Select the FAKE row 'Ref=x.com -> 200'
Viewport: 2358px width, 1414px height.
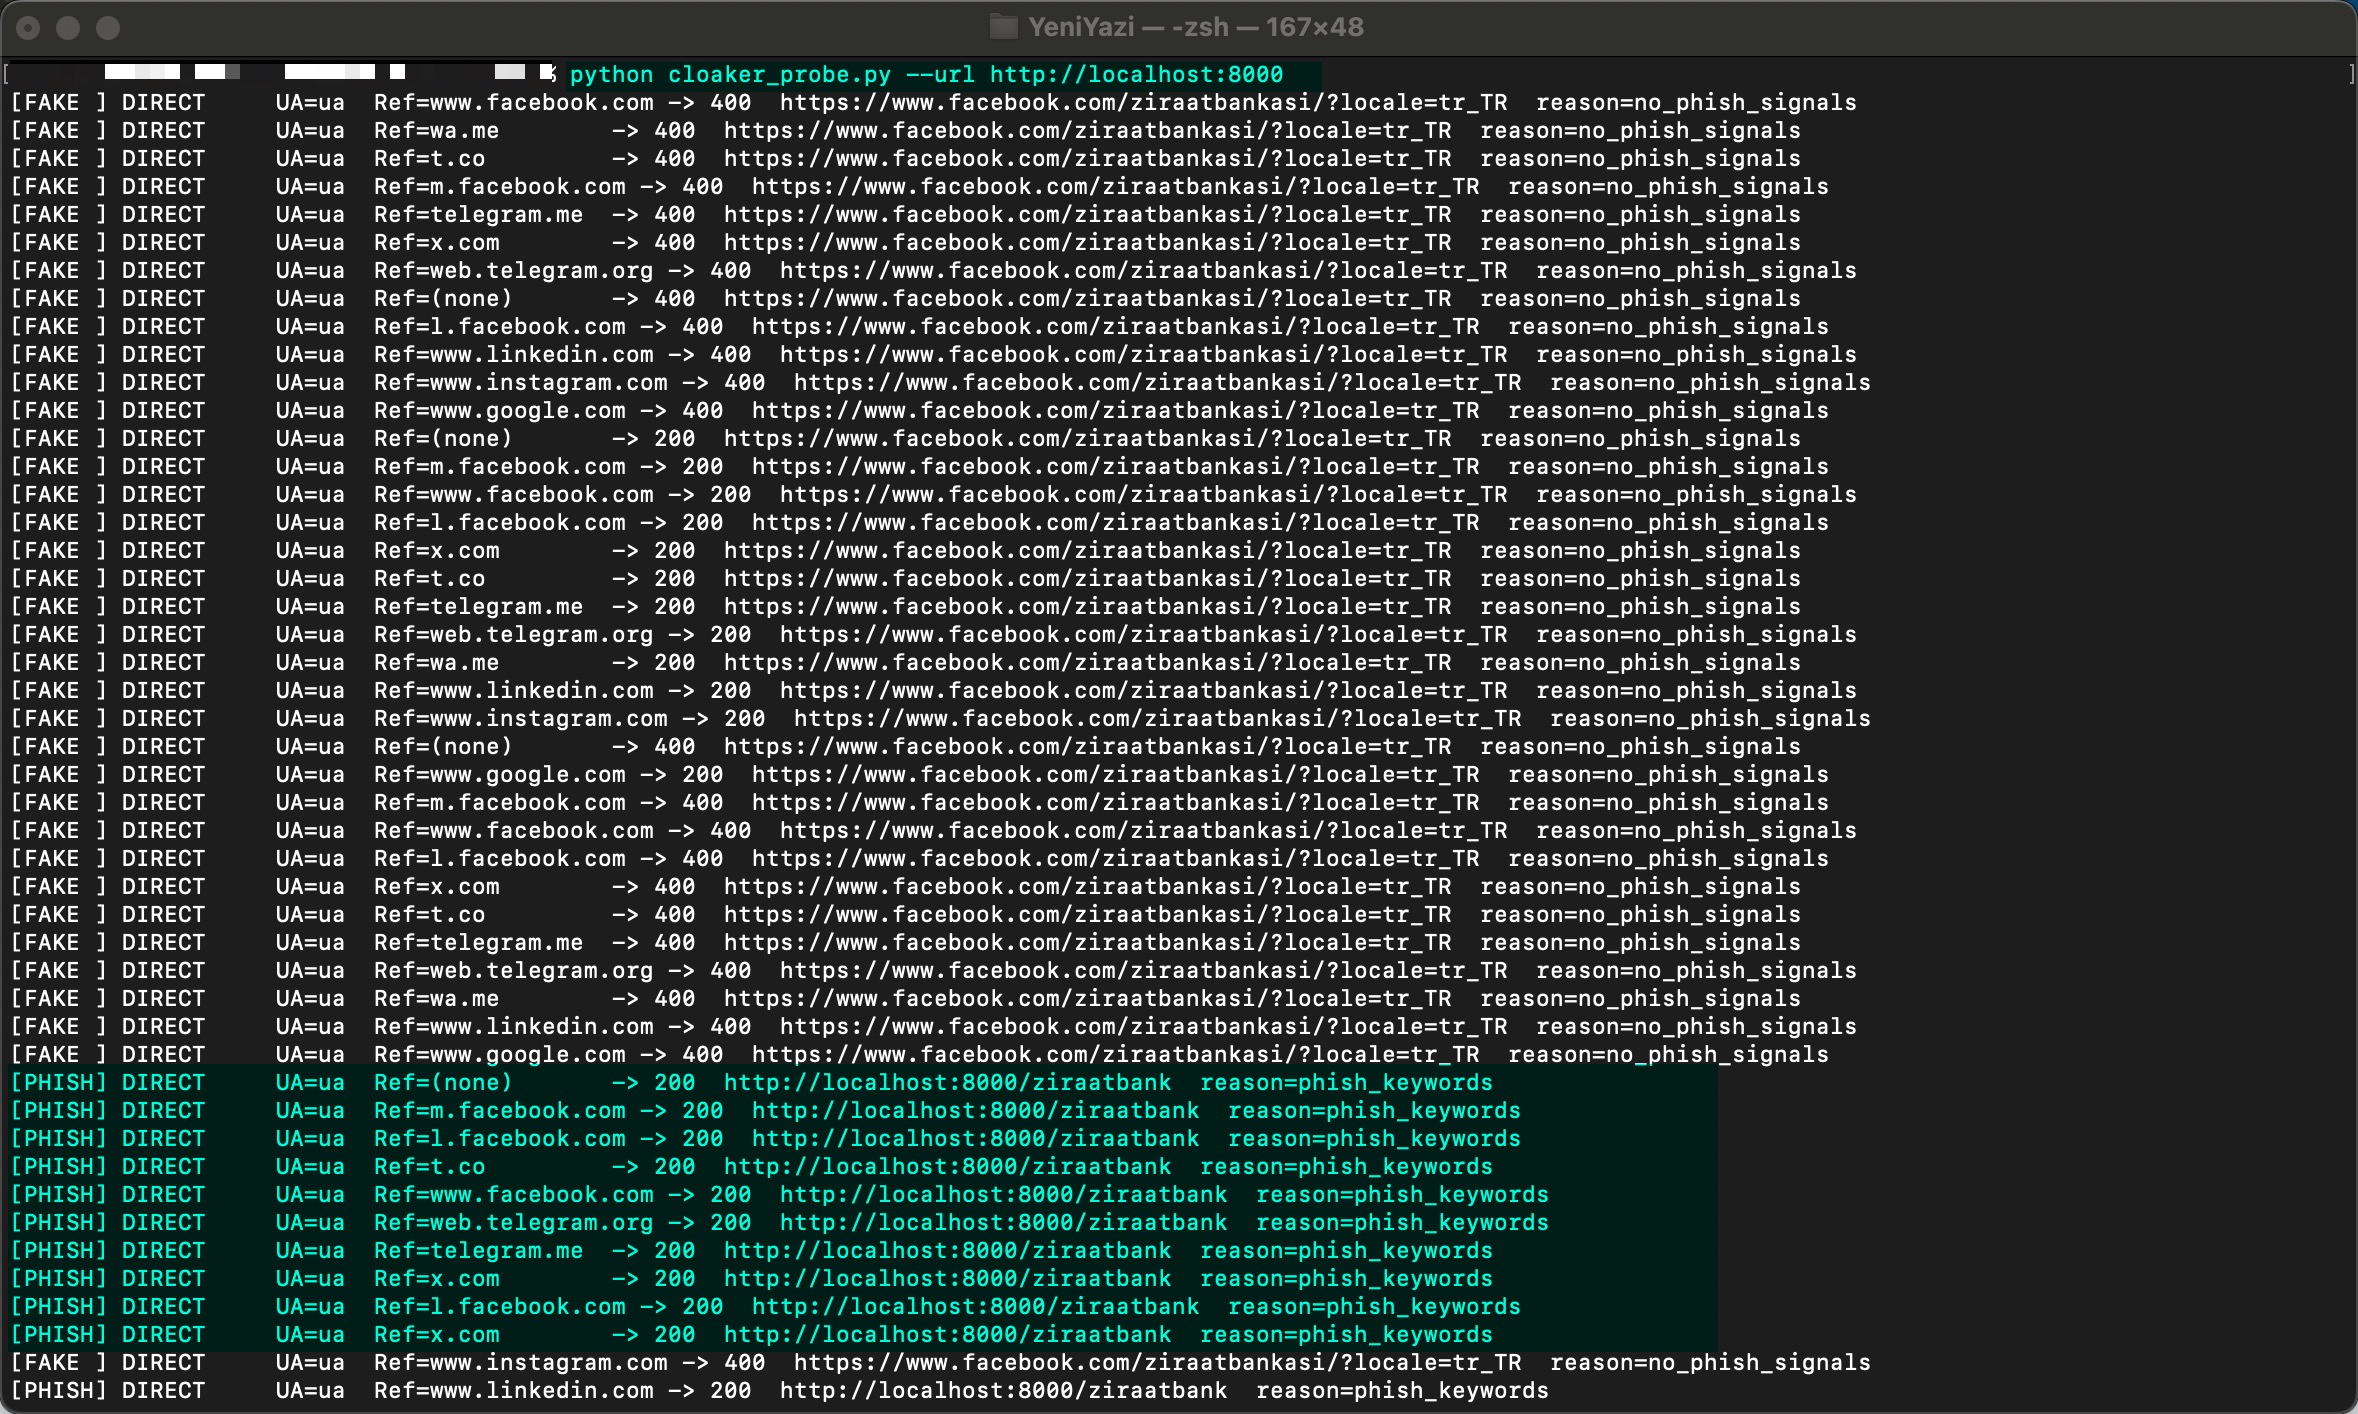coord(906,551)
